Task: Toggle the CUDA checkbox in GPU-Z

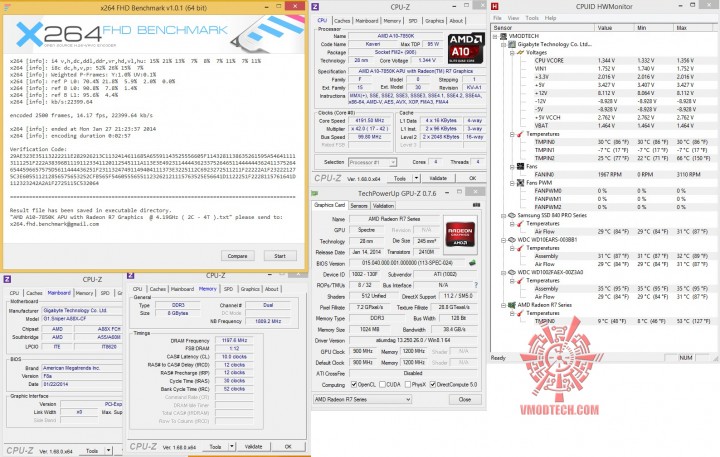Action: (382, 384)
